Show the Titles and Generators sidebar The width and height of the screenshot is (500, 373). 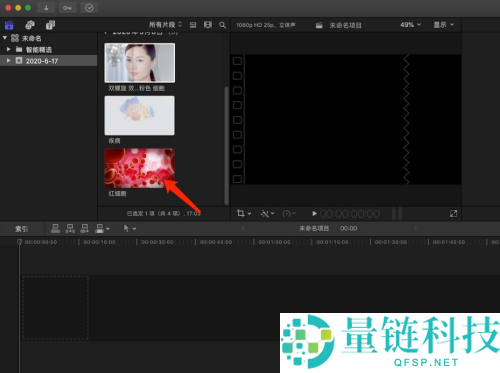click(50, 25)
